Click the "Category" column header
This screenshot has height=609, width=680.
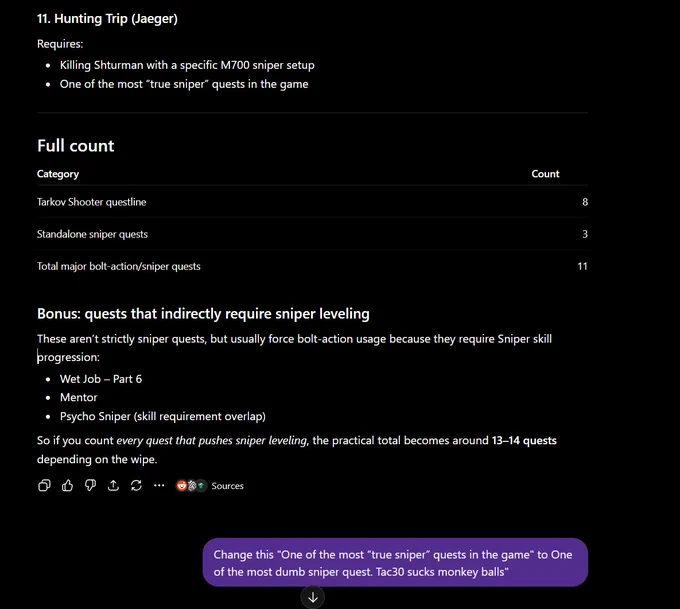[x=58, y=174]
